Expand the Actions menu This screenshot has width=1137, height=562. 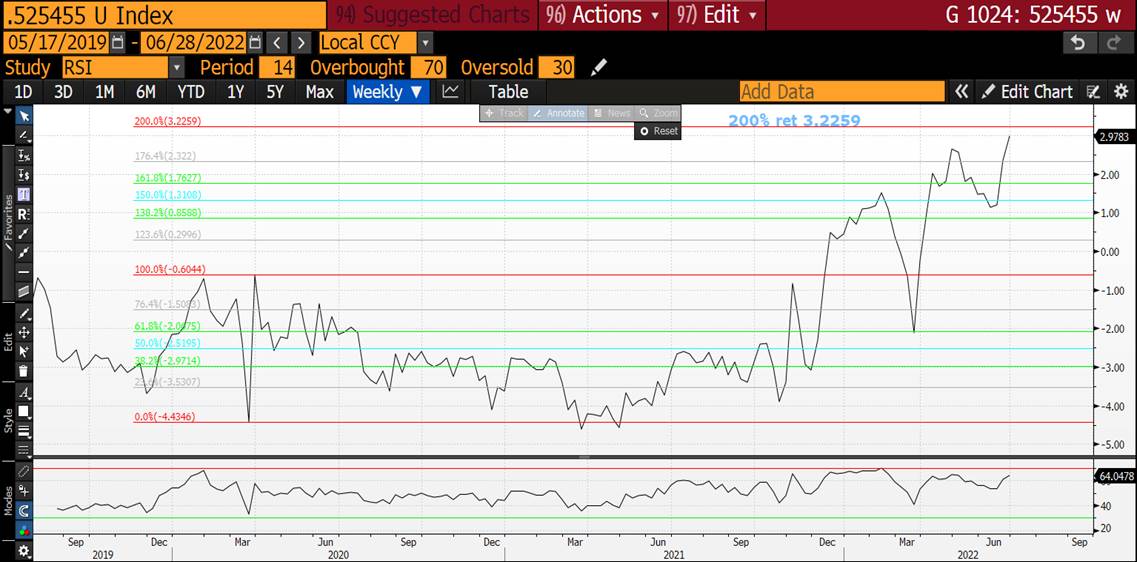[603, 15]
